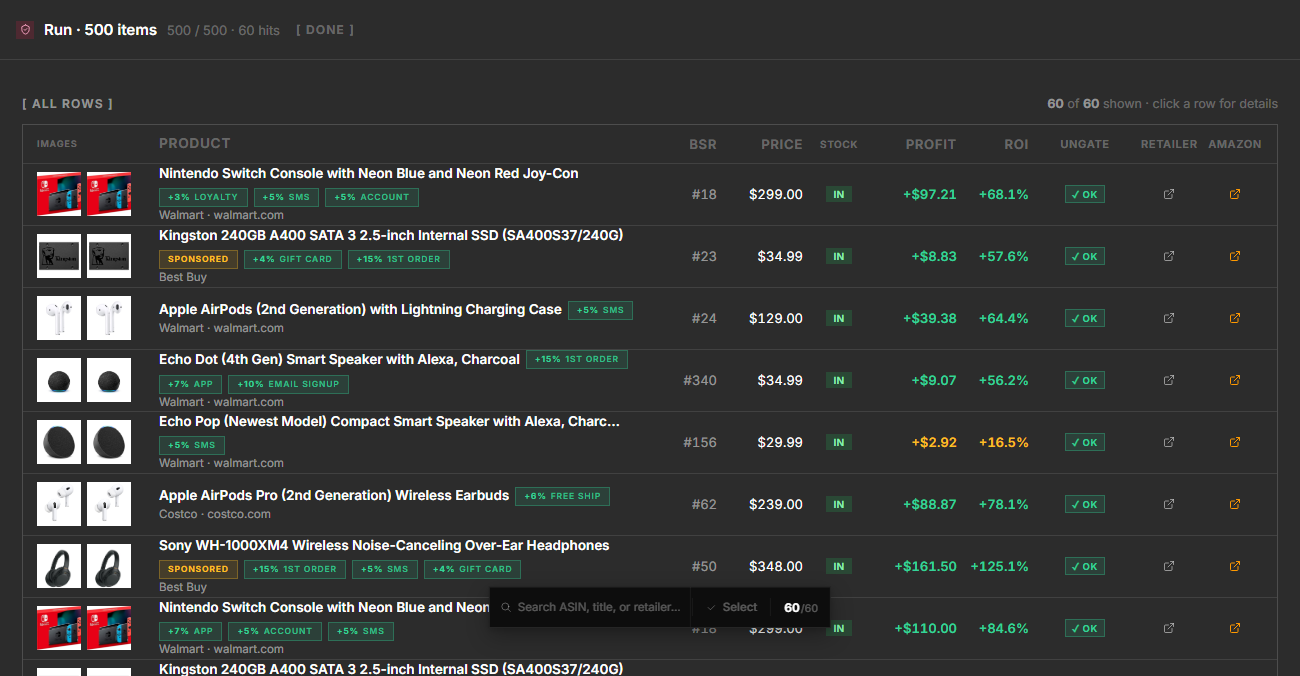Sort by the PRODUCT column header
The height and width of the screenshot is (676, 1300).
tap(195, 143)
